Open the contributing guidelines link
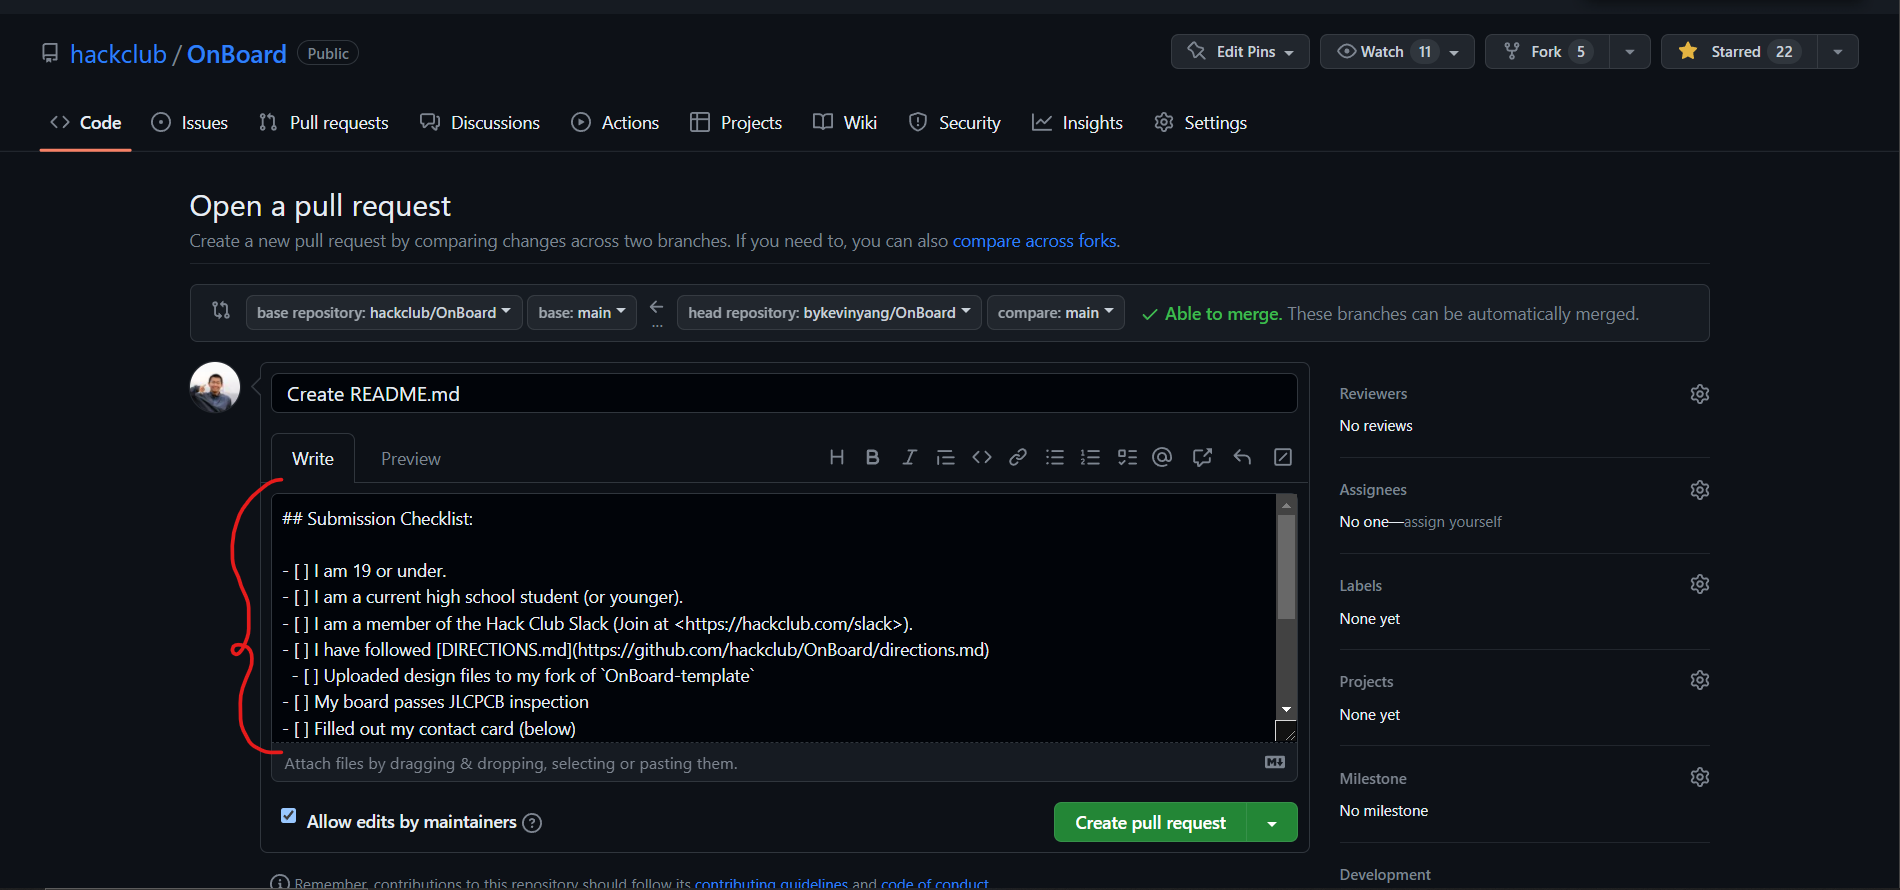The image size is (1900, 890). point(771,884)
